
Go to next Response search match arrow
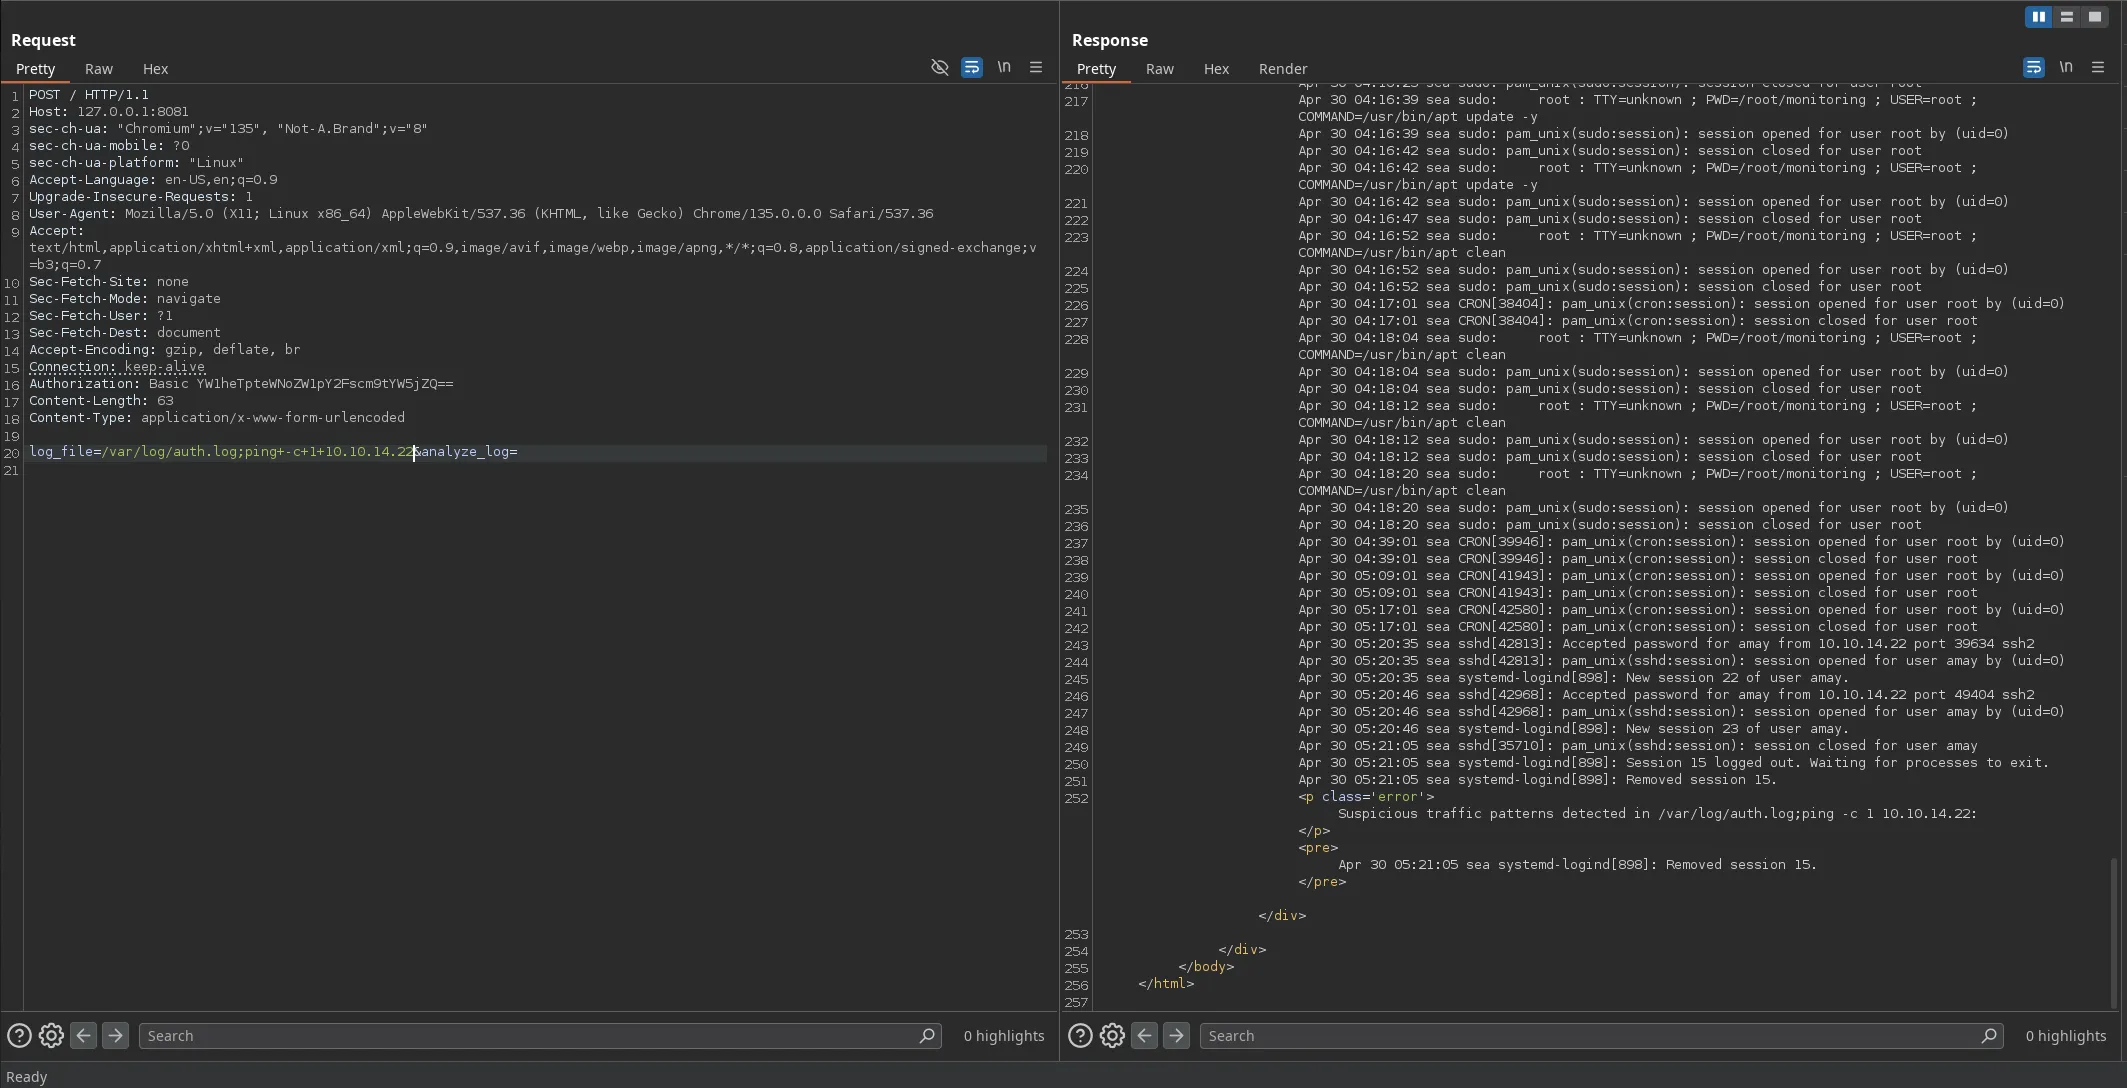1176,1036
